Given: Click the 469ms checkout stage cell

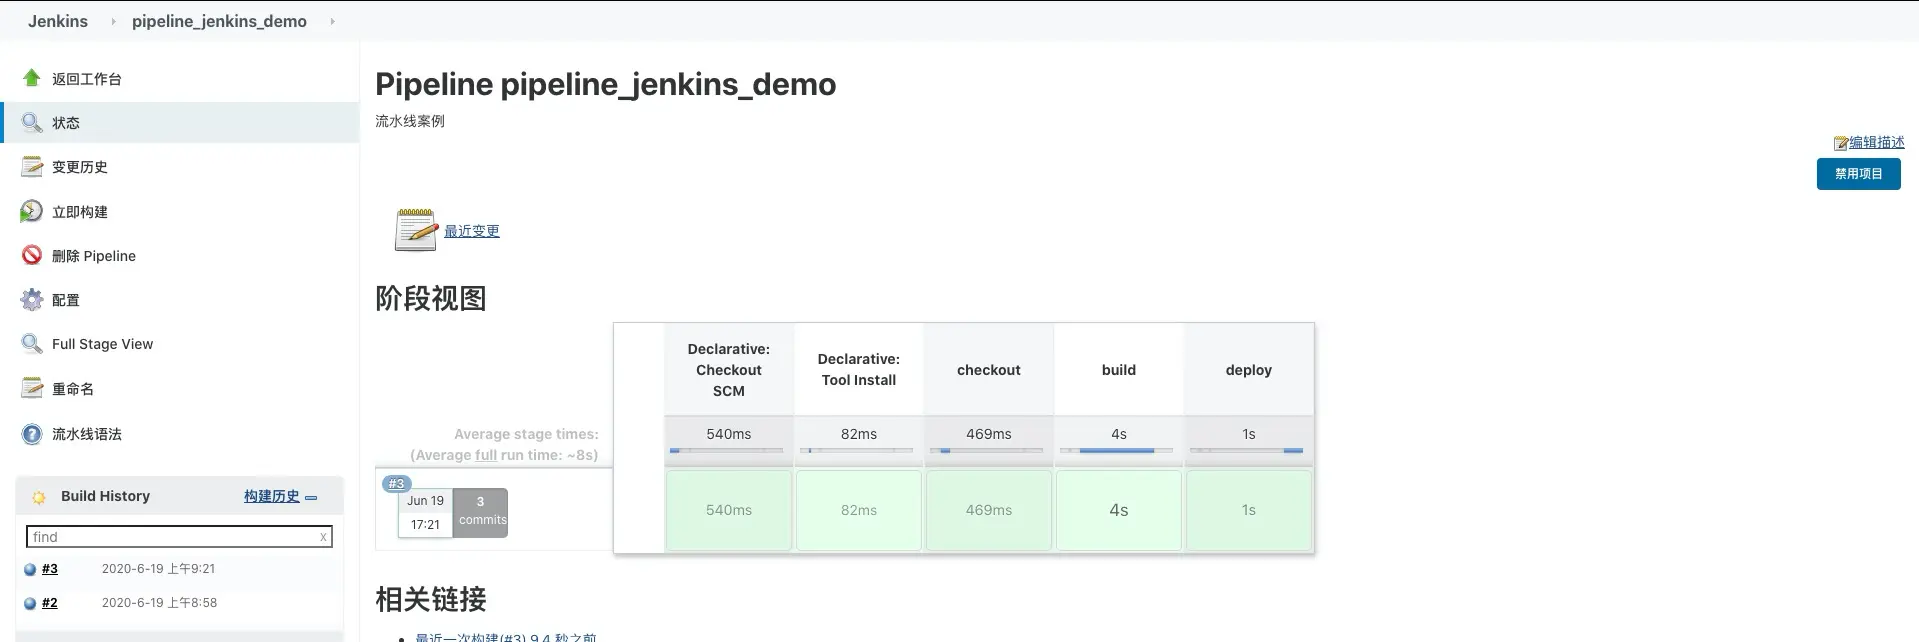Looking at the screenshot, I should 989,510.
